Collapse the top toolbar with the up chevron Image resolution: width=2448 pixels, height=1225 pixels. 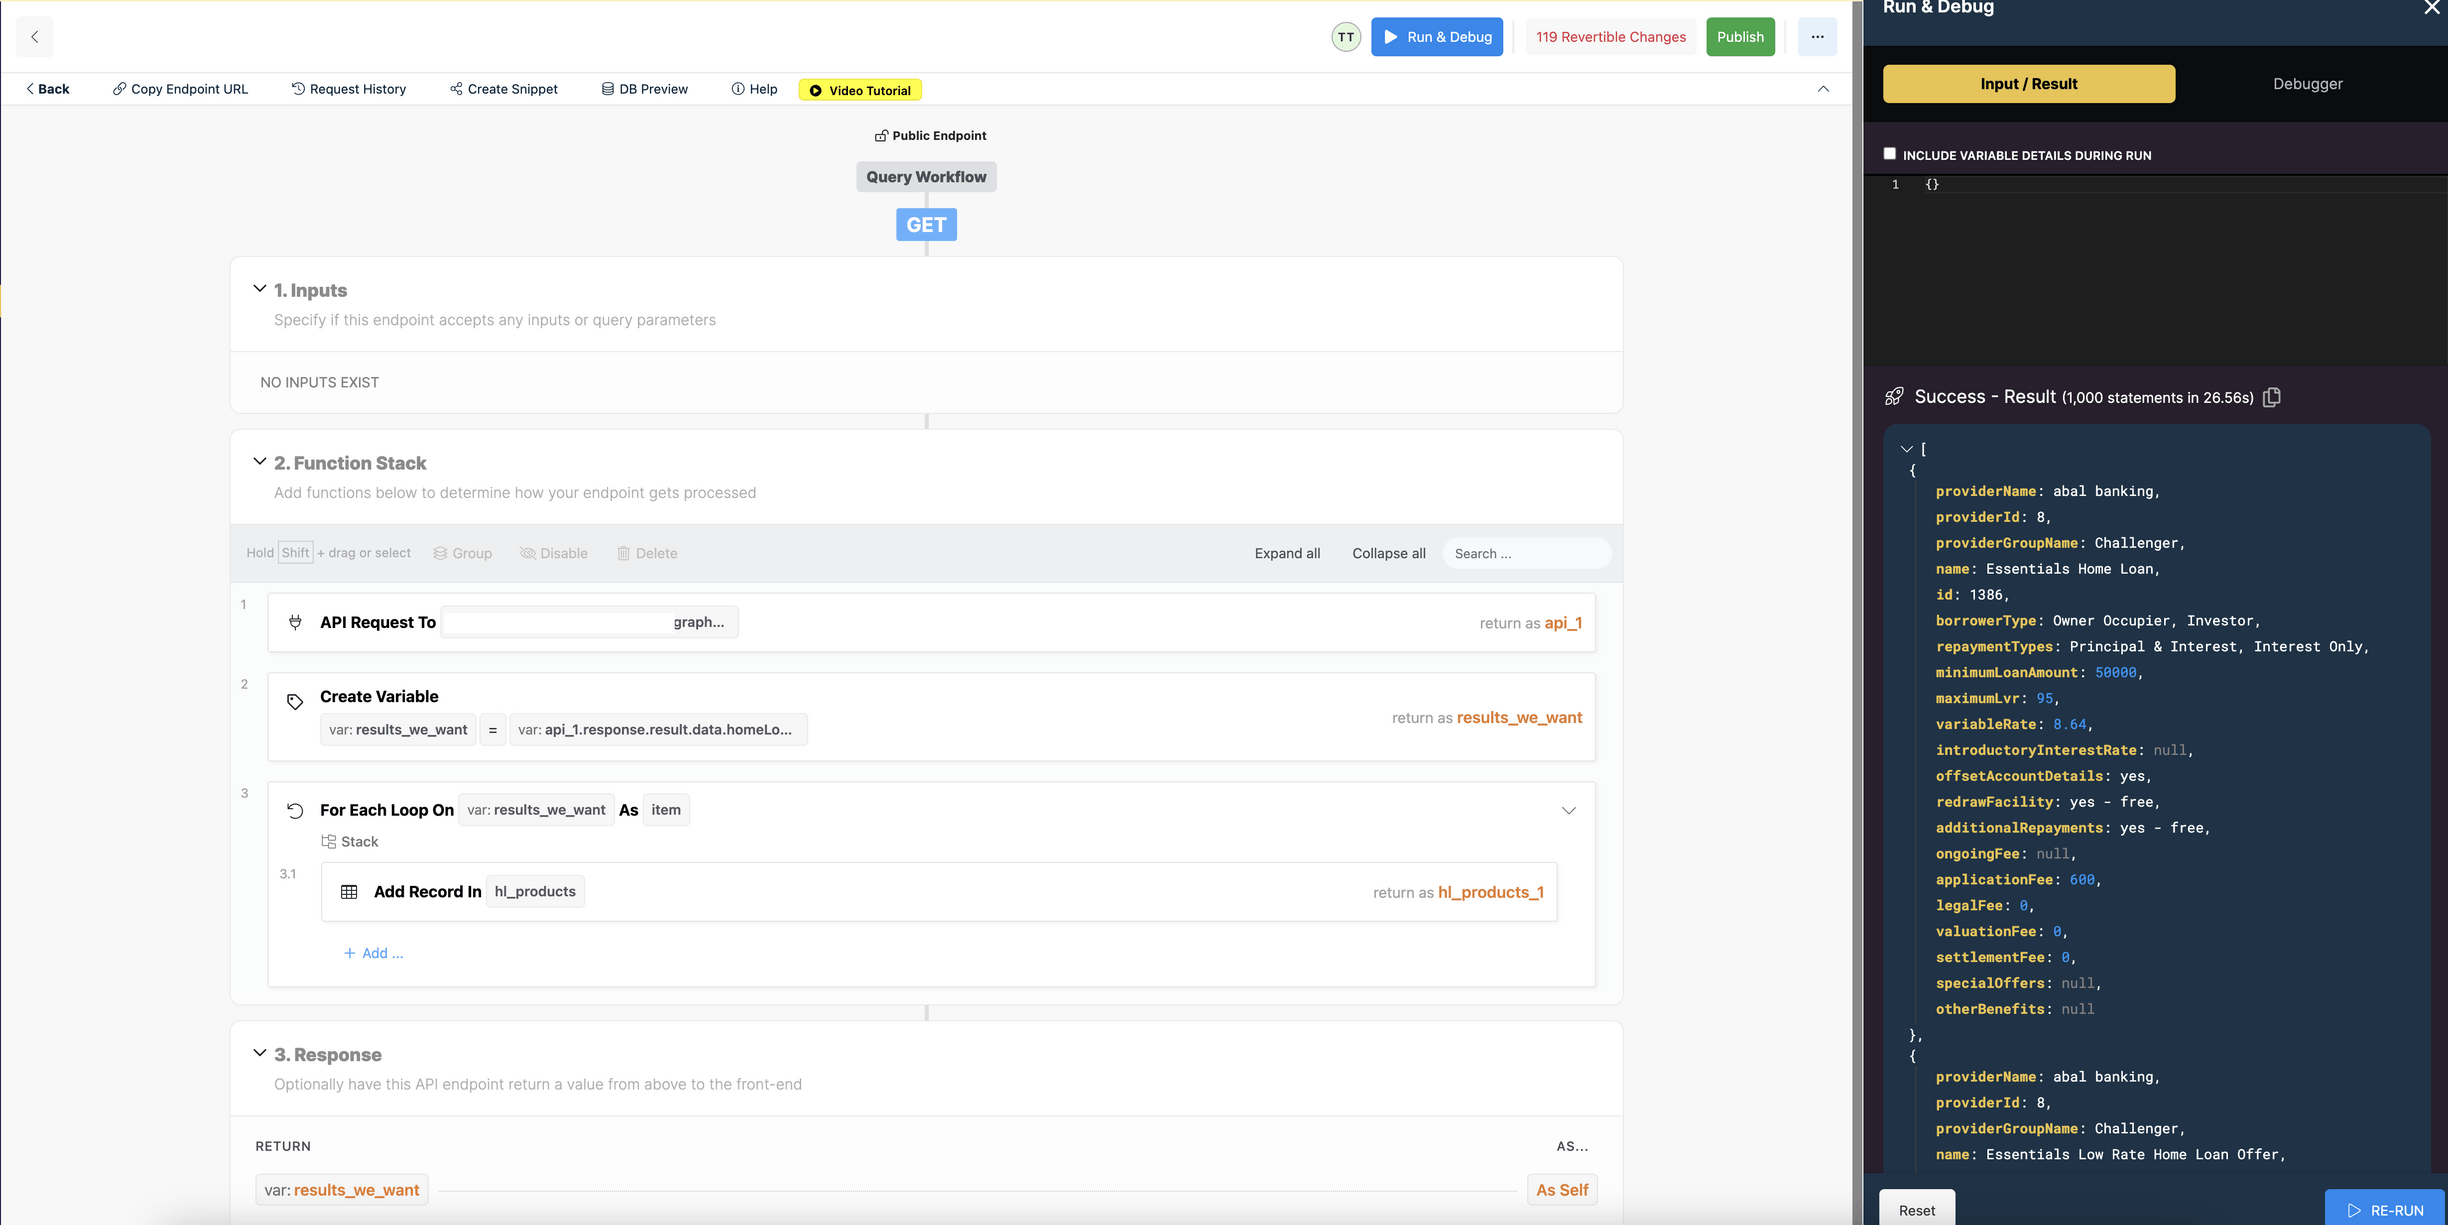click(x=1823, y=89)
